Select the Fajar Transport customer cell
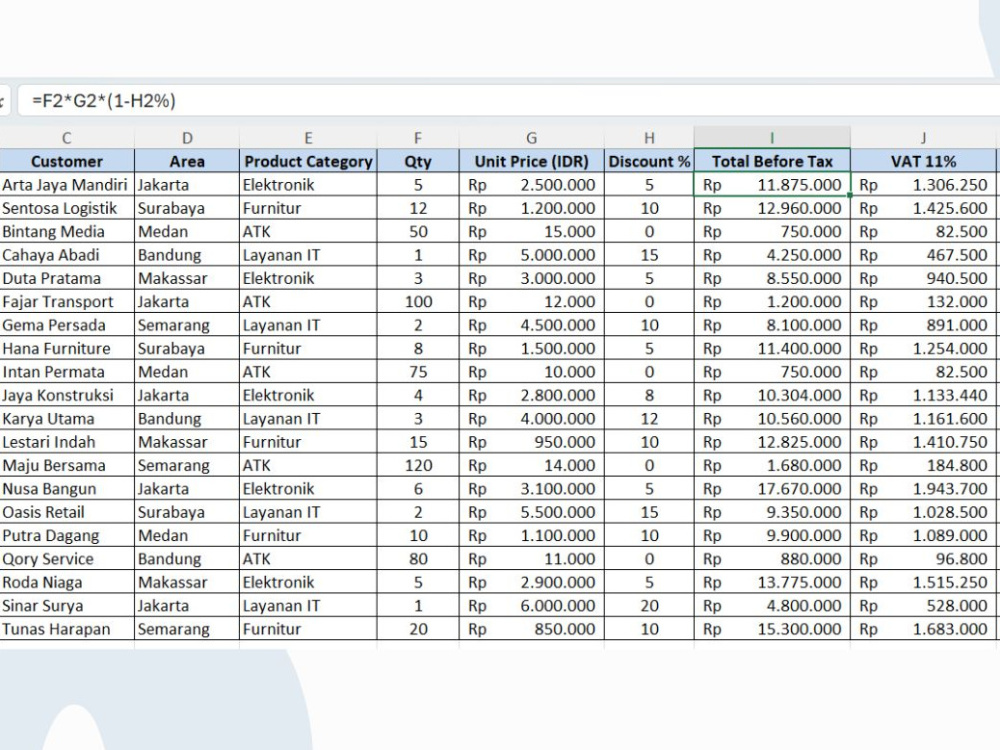Image resolution: width=1000 pixels, height=750 pixels. 67,302
